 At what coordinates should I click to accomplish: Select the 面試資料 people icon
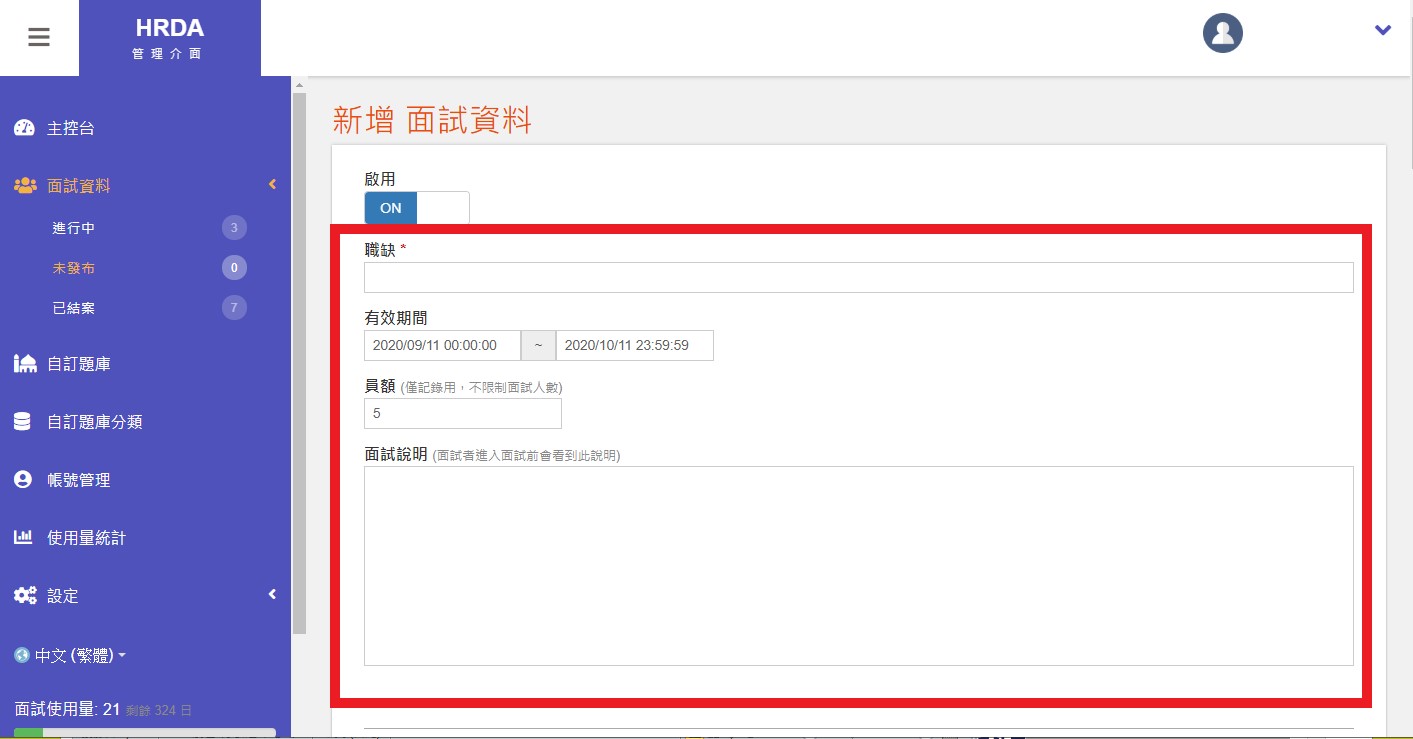[24, 184]
